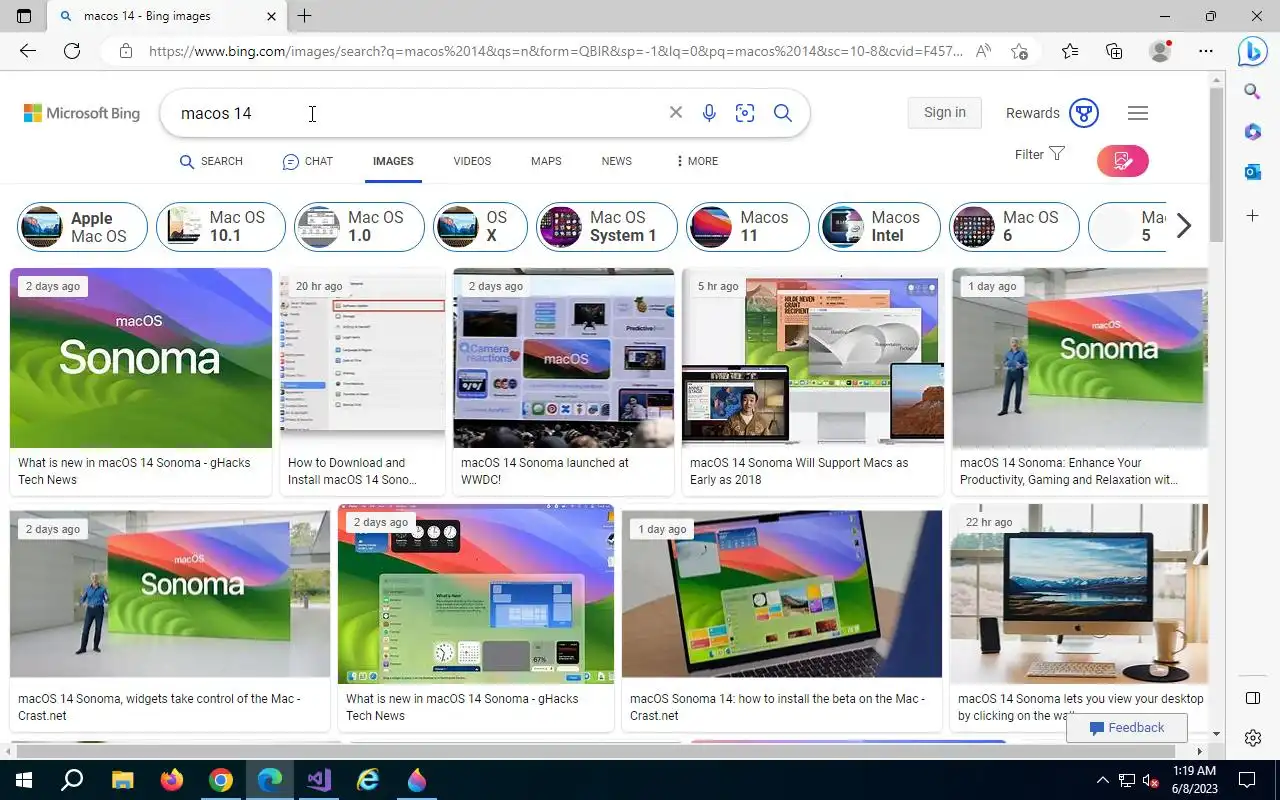This screenshot has height=800, width=1280.
Task: Open the image Filter options
Action: coord(1040,154)
